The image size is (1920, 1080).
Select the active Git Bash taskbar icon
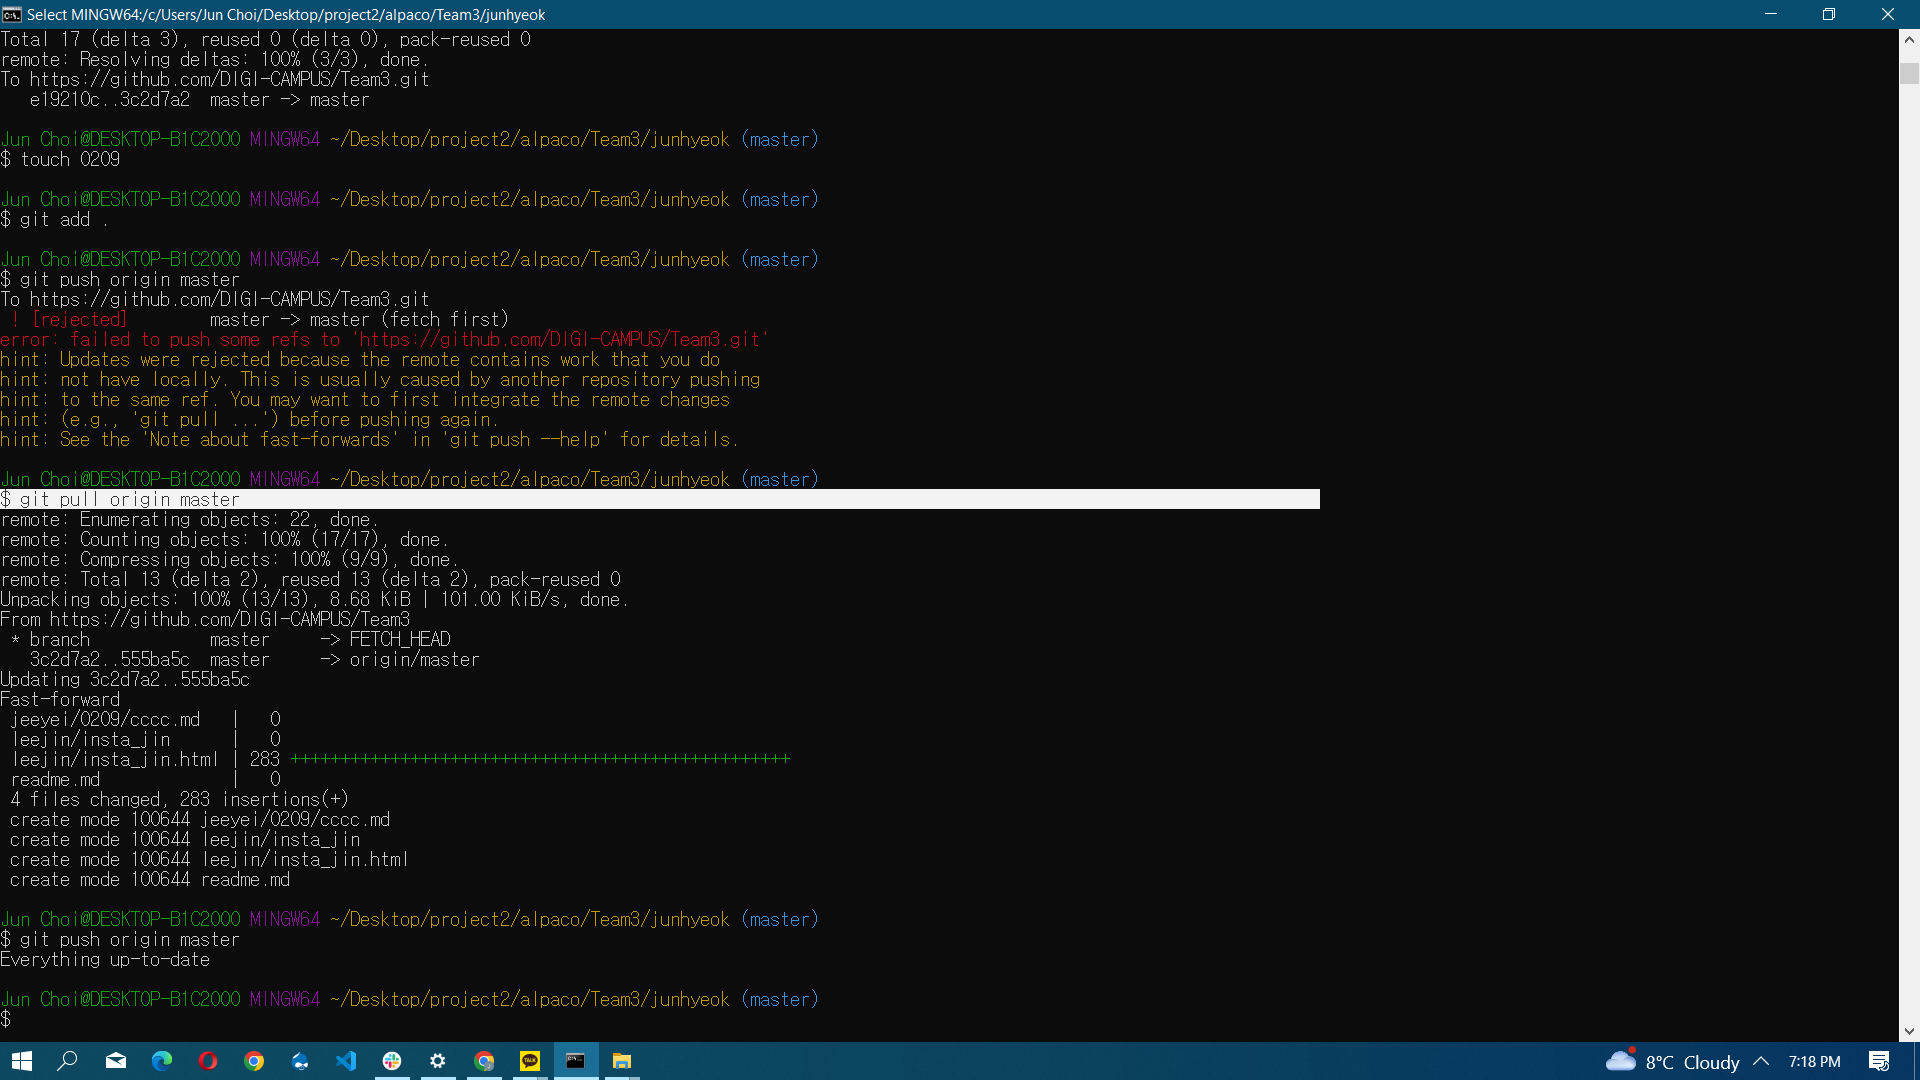coord(575,1061)
